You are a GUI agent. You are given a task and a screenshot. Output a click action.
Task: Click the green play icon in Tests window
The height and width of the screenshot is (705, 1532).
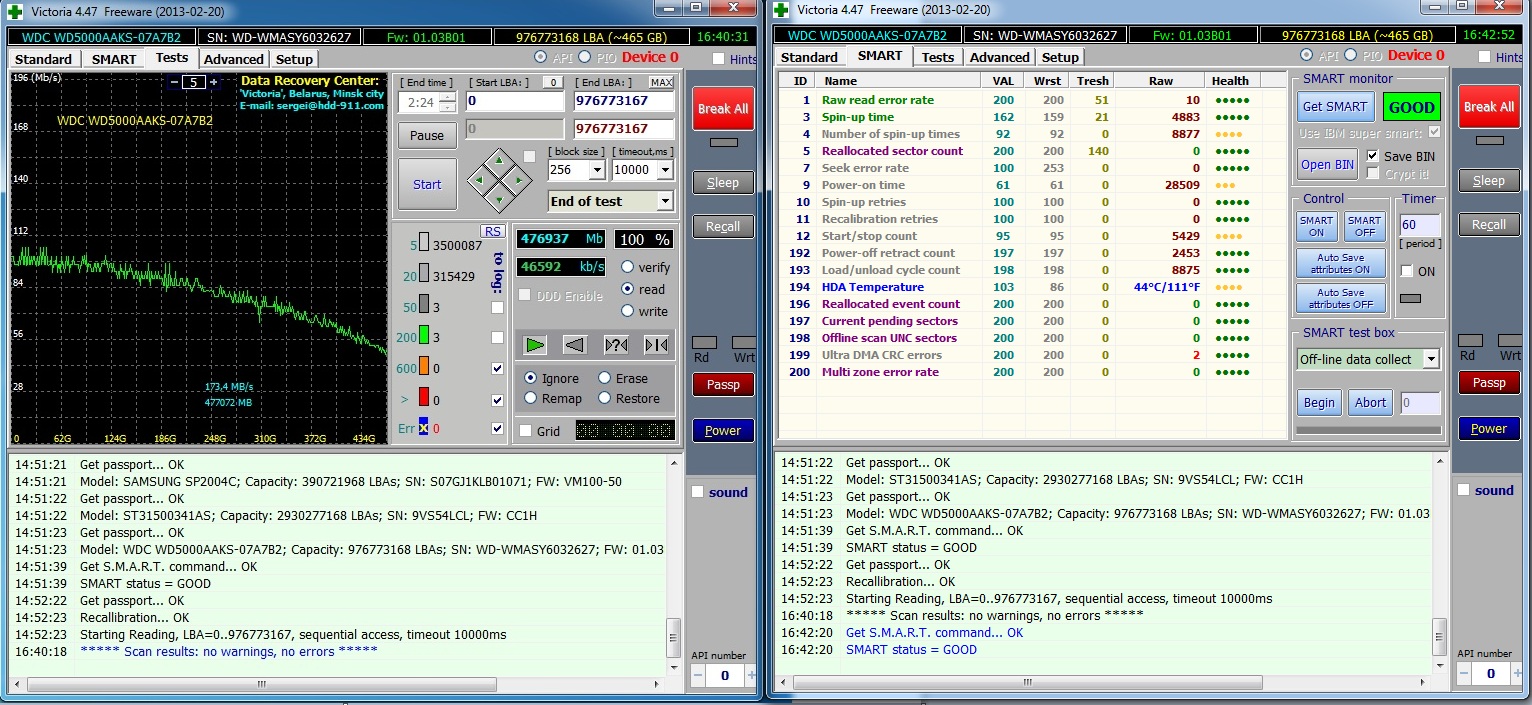tap(535, 345)
